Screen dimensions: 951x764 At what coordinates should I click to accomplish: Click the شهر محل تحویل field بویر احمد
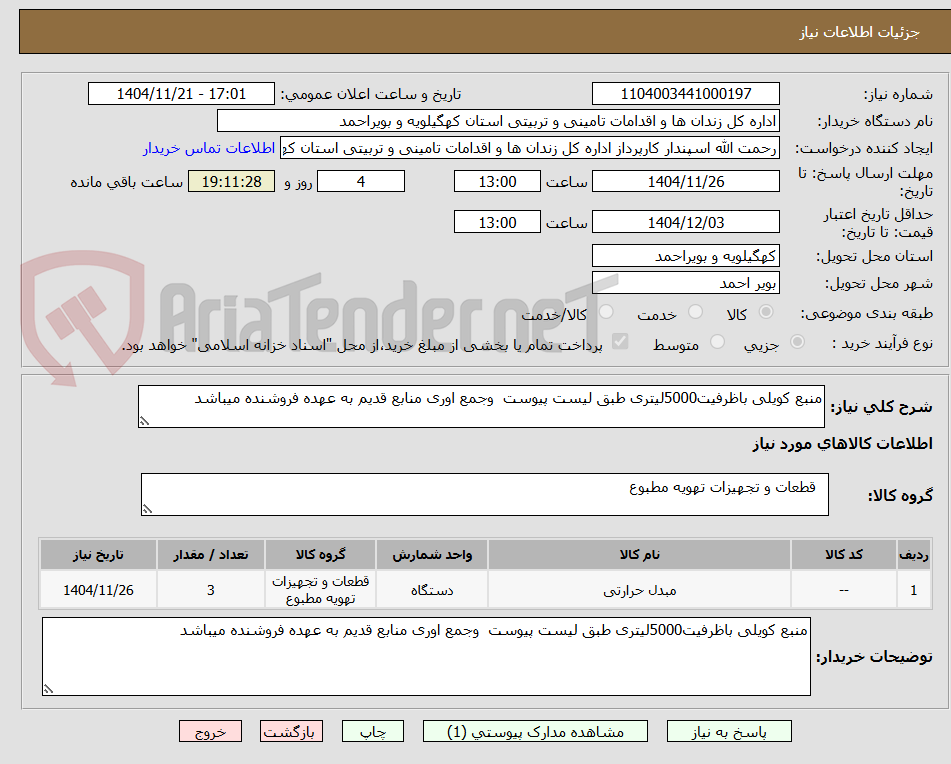tap(686, 283)
